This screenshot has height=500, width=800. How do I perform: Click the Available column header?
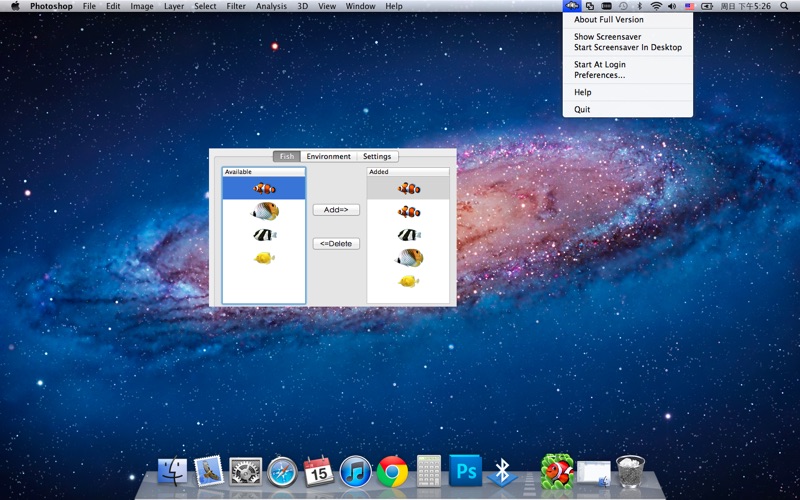tap(264, 172)
